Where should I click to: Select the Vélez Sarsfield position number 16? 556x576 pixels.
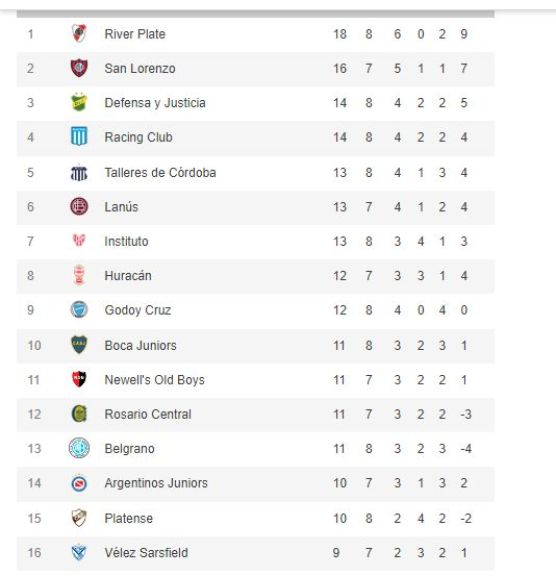(x=34, y=552)
